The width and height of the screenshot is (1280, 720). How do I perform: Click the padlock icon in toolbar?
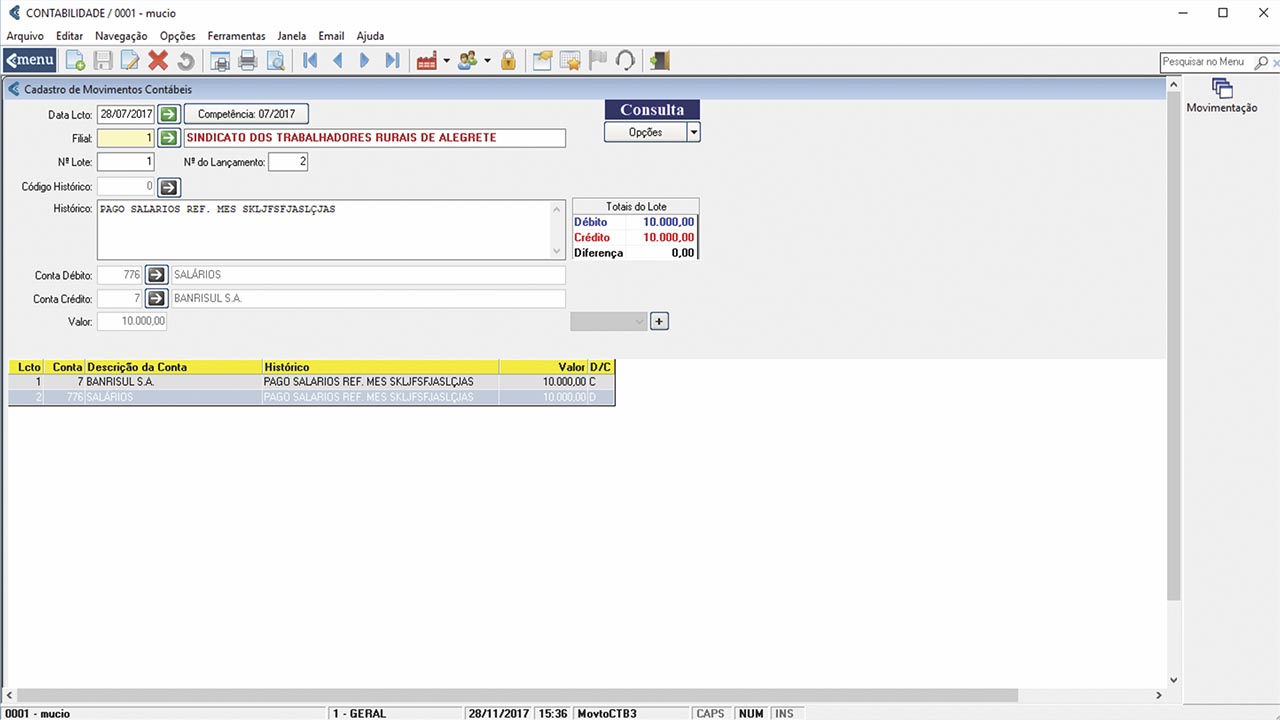(508, 61)
